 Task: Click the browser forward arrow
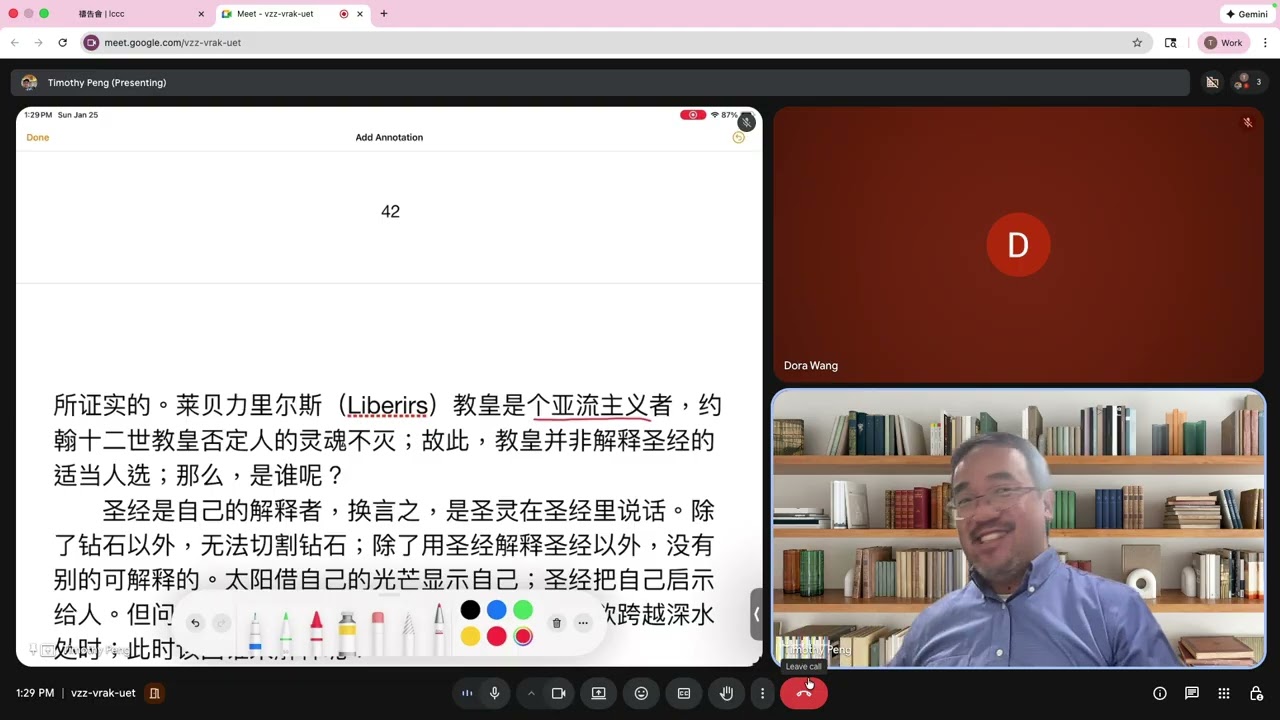(38, 43)
